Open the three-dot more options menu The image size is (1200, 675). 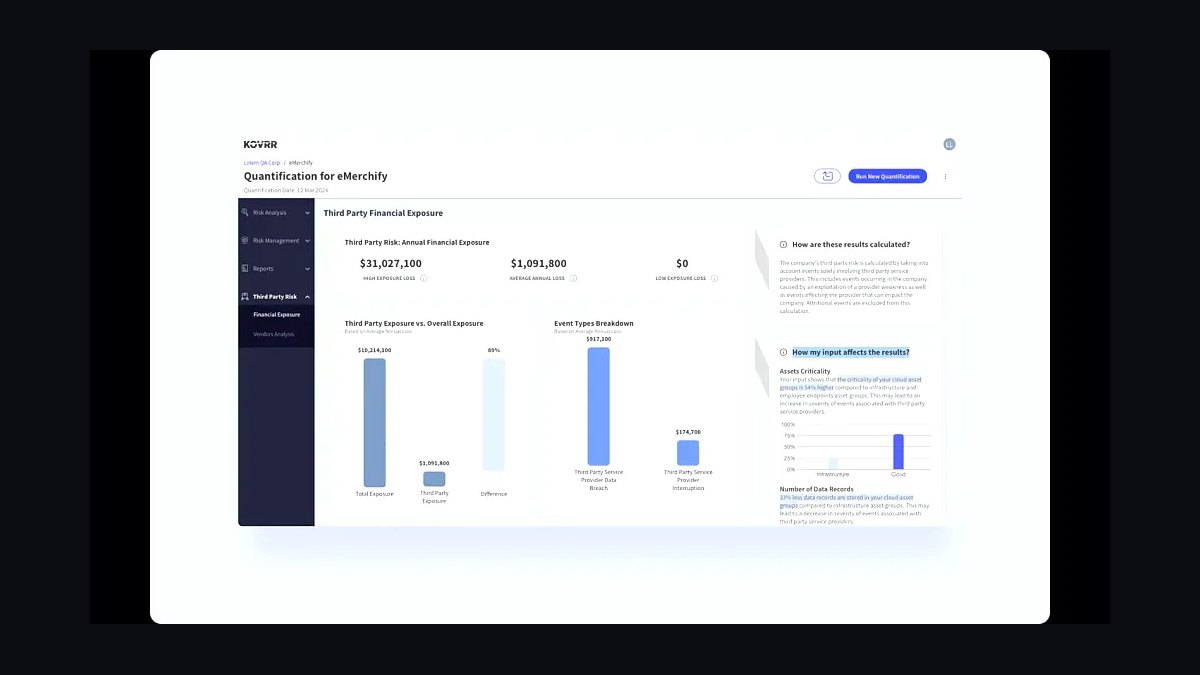pyautogui.click(x=945, y=176)
